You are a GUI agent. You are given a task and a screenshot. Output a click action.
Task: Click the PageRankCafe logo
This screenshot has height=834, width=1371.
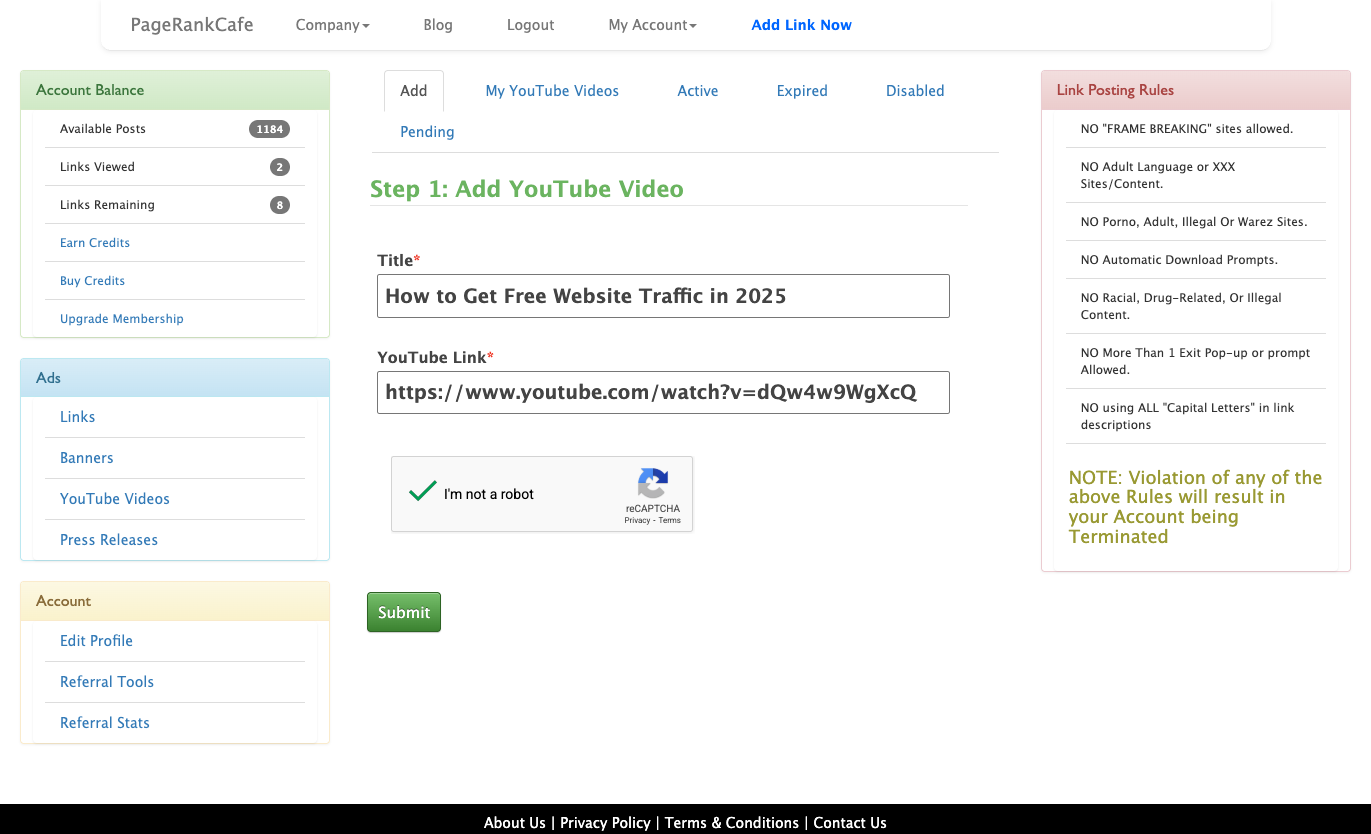point(191,24)
